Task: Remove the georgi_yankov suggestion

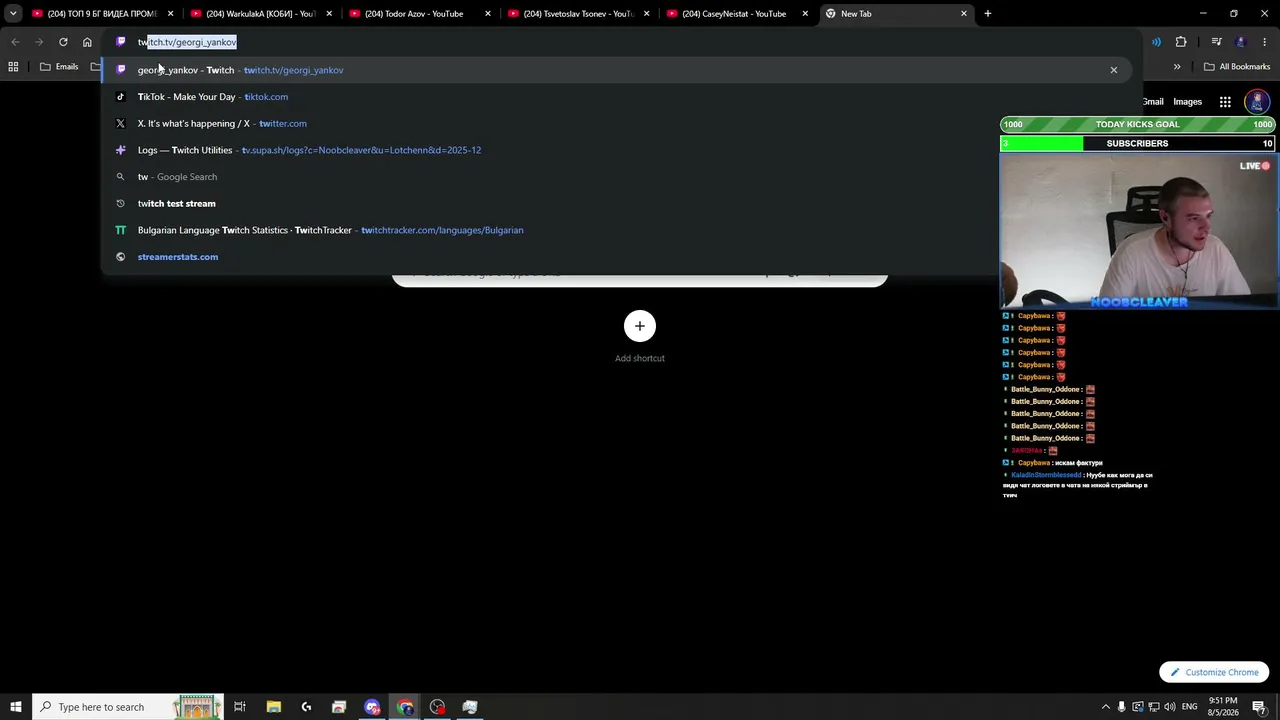Action: tap(1114, 70)
